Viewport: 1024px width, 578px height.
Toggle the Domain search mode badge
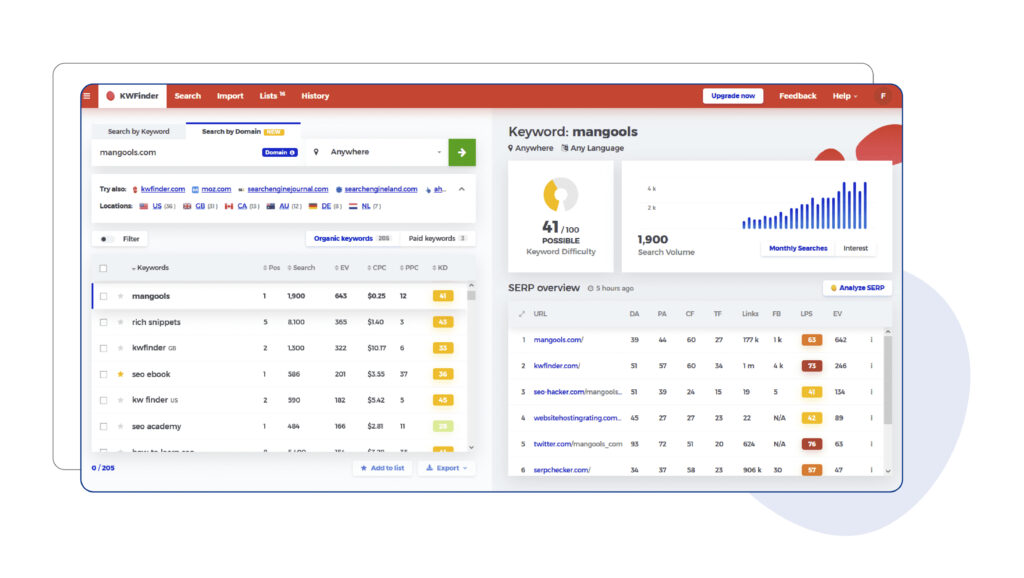[x=280, y=152]
